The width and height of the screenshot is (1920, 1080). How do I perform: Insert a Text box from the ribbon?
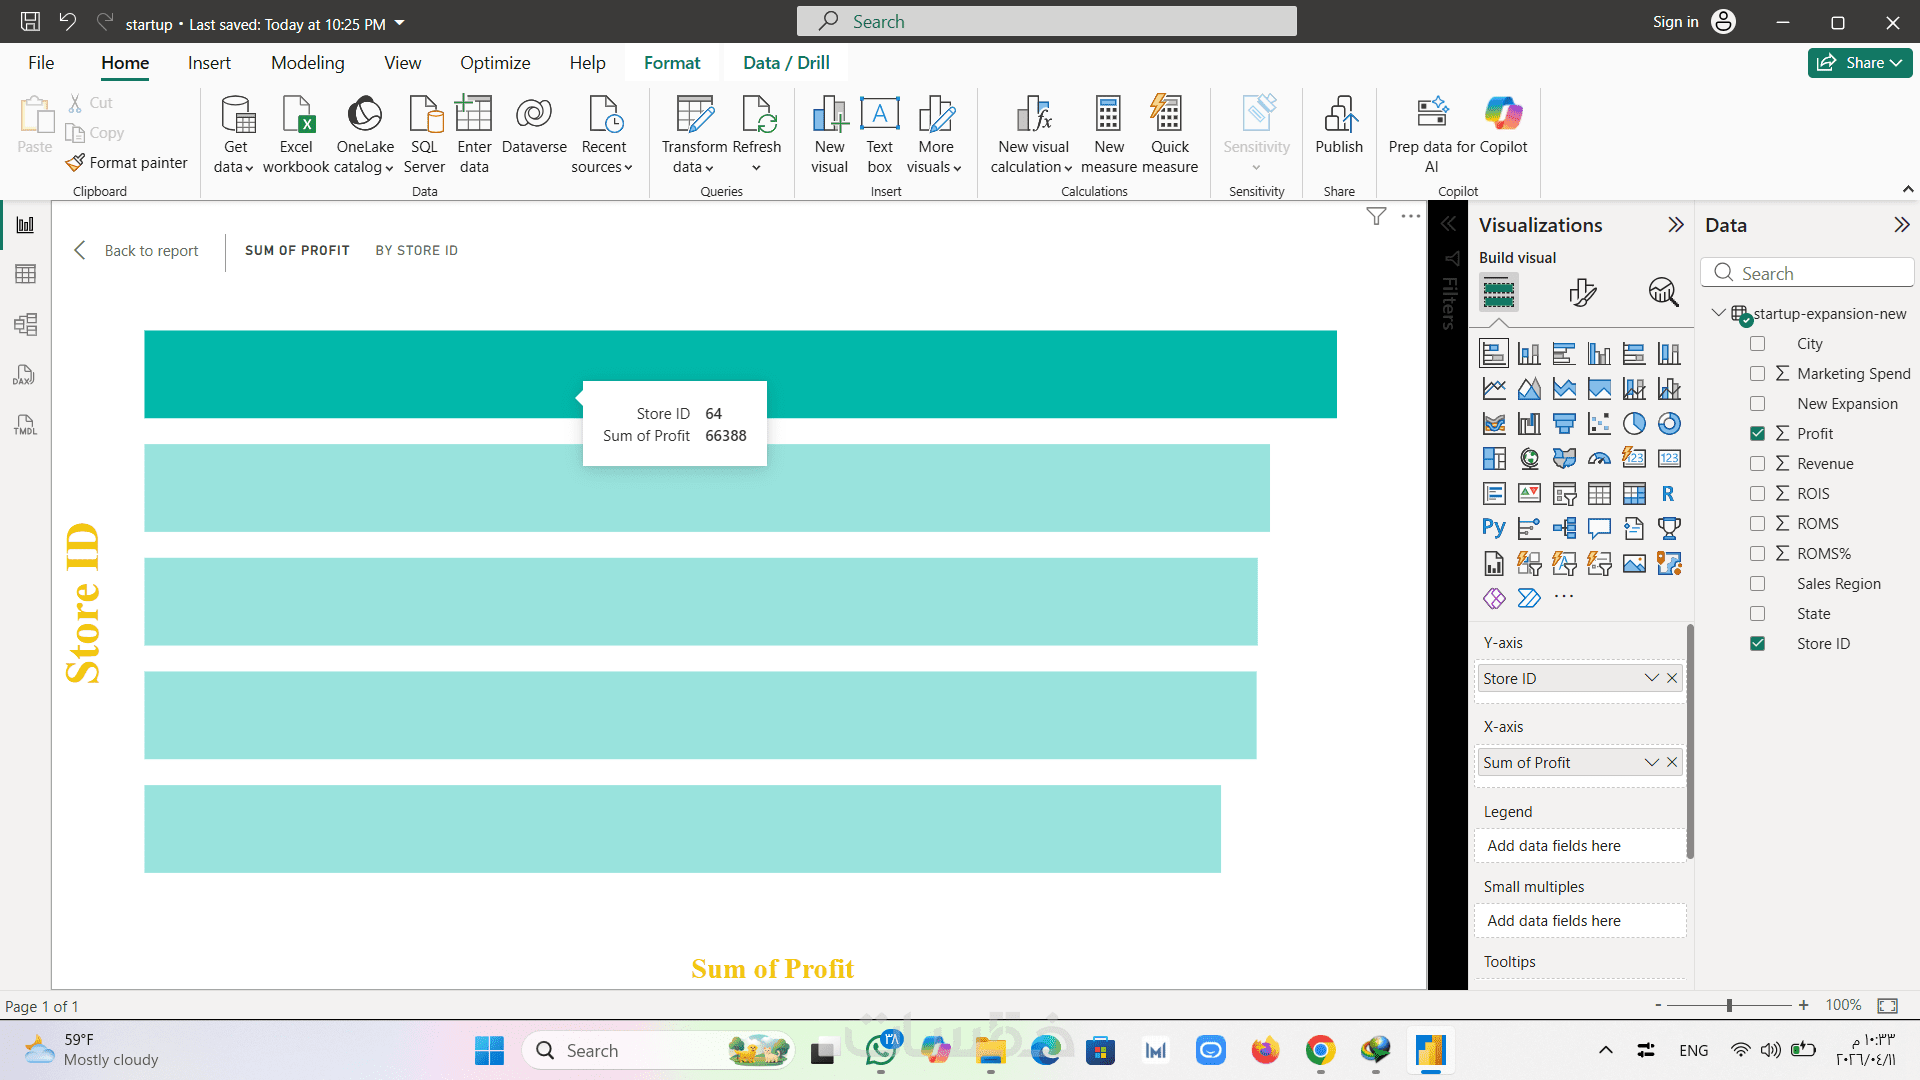pos(879,116)
